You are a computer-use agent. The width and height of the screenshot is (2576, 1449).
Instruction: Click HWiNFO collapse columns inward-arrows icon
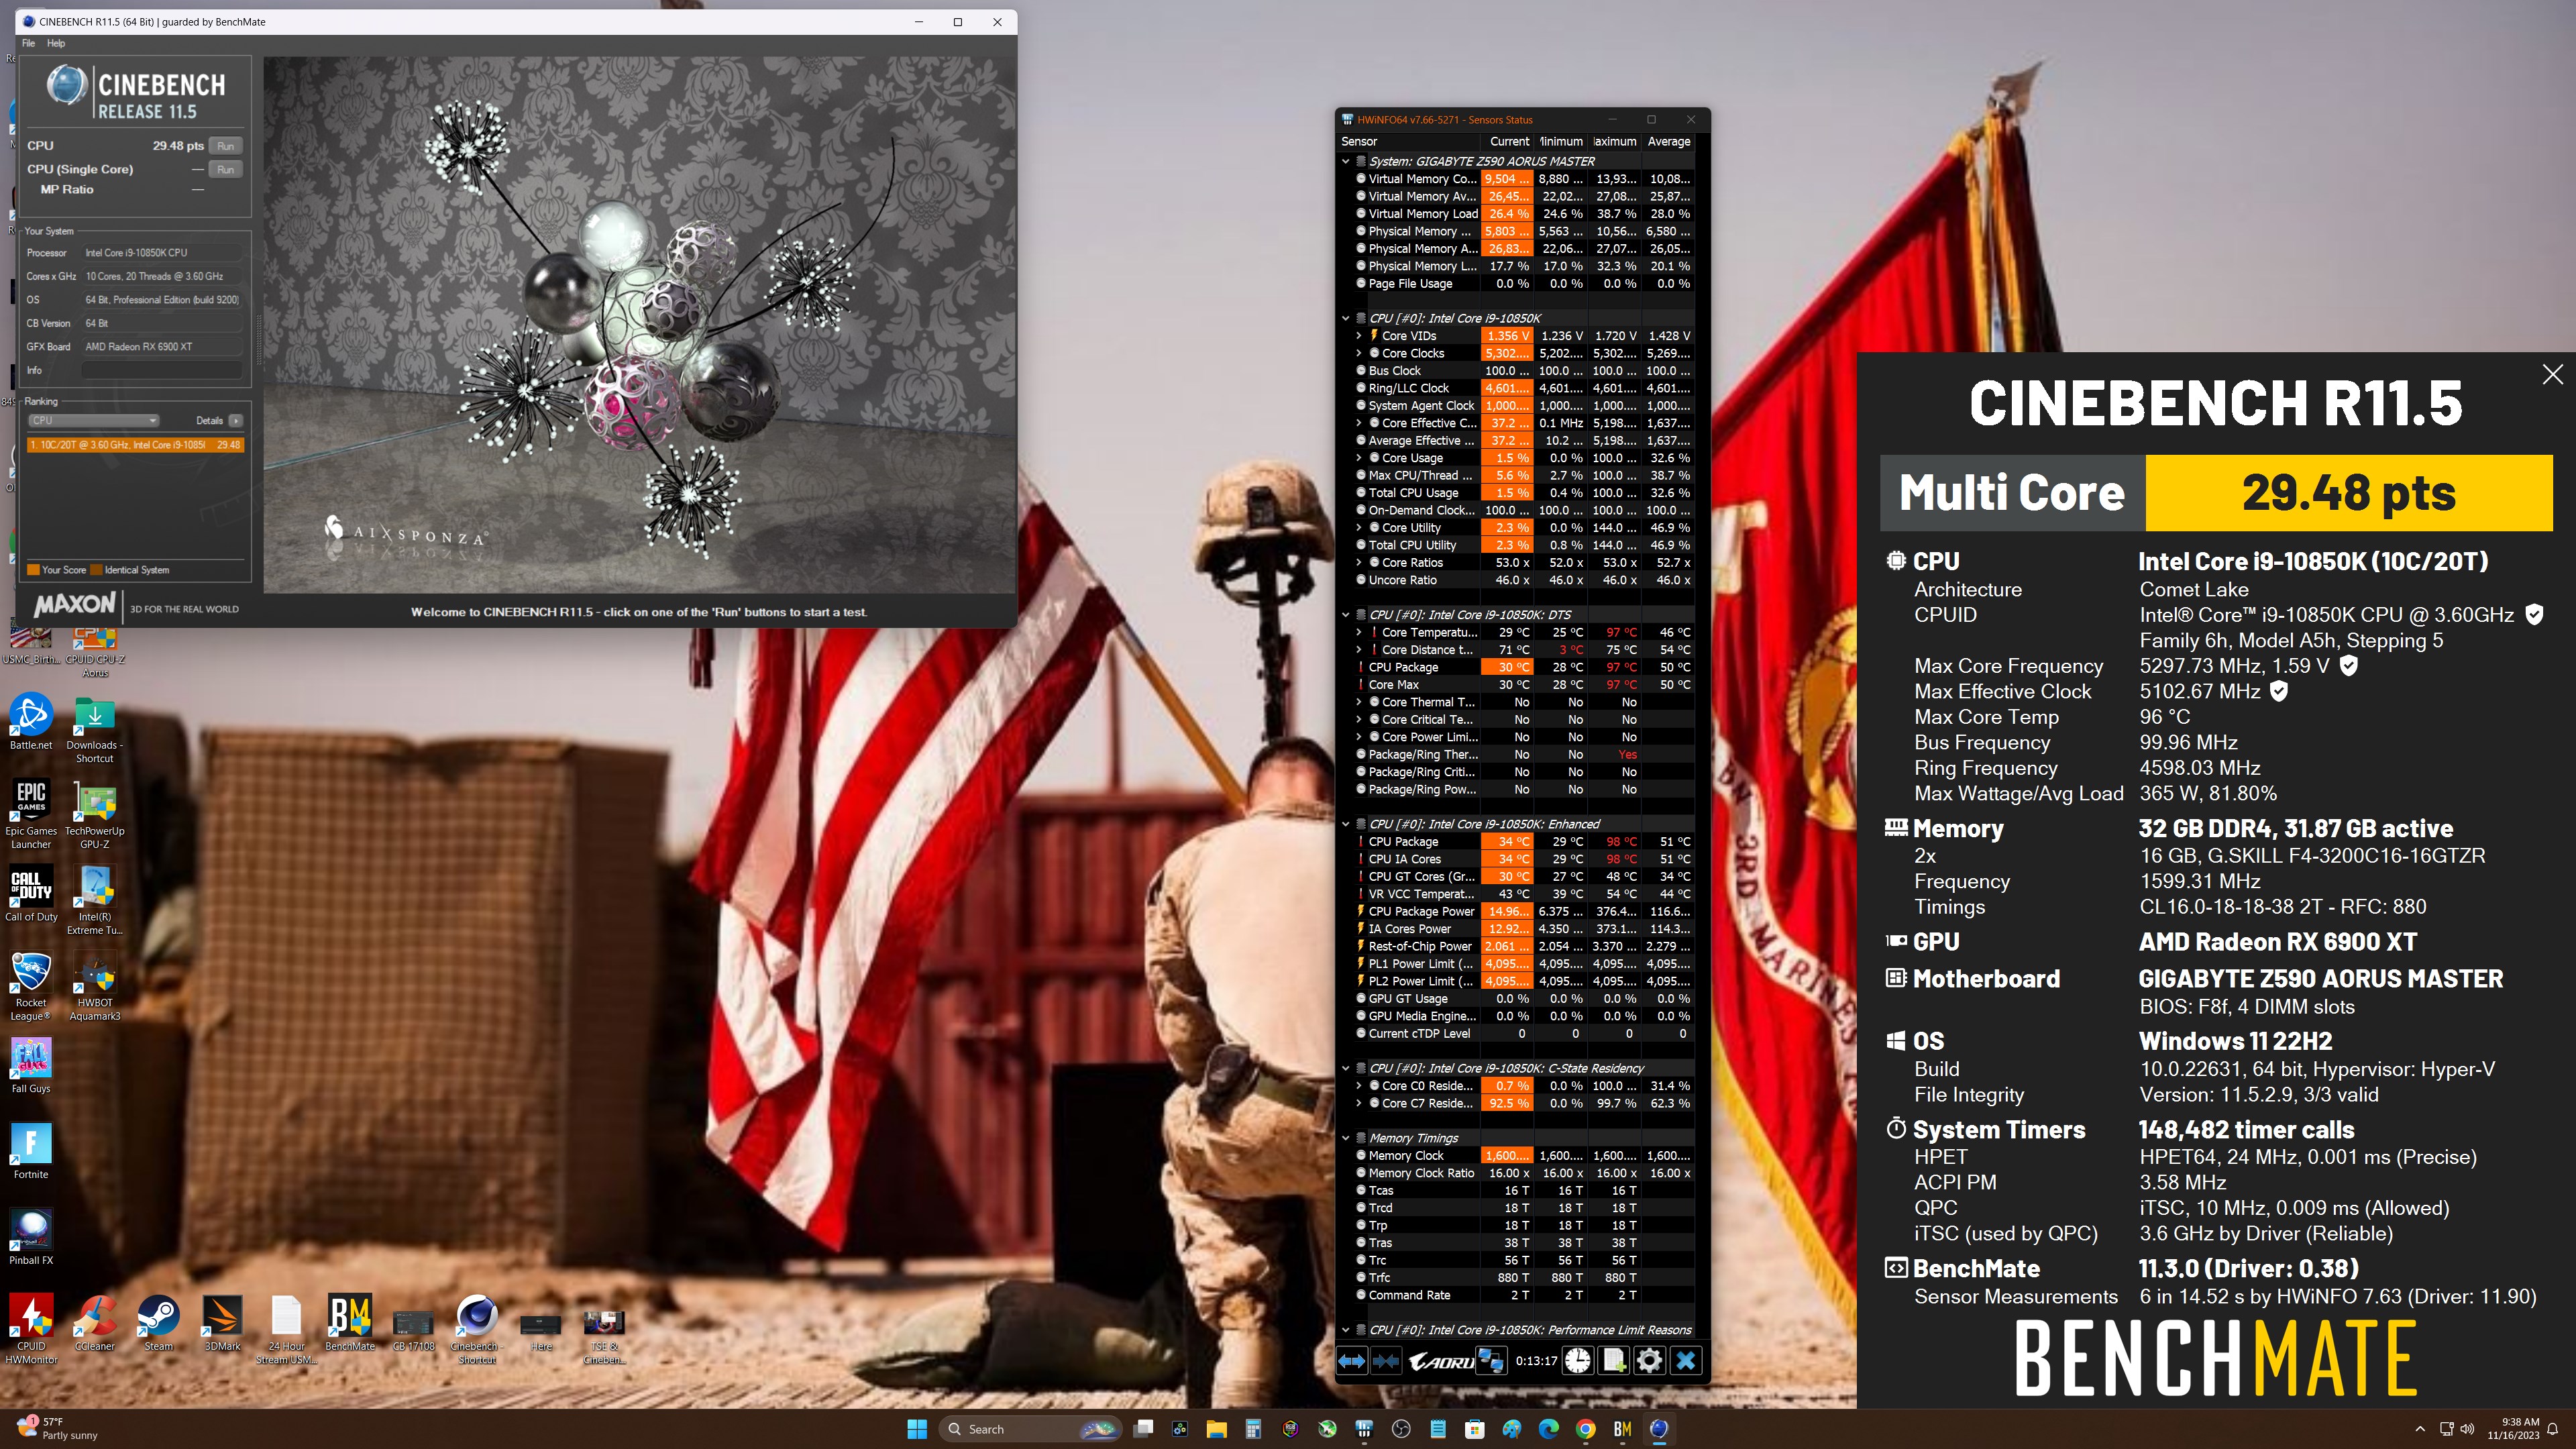click(x=1385, y=1361)
